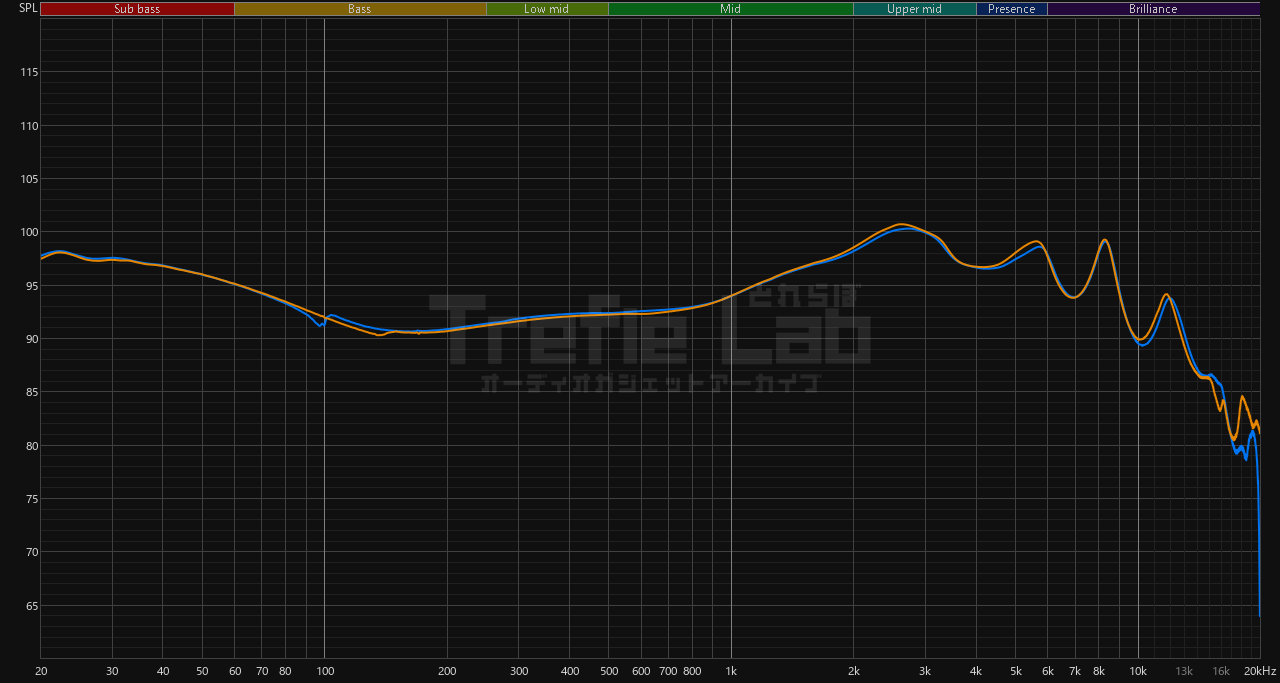Select the Bass frequency band header
1280x683 pixels.
360,9
